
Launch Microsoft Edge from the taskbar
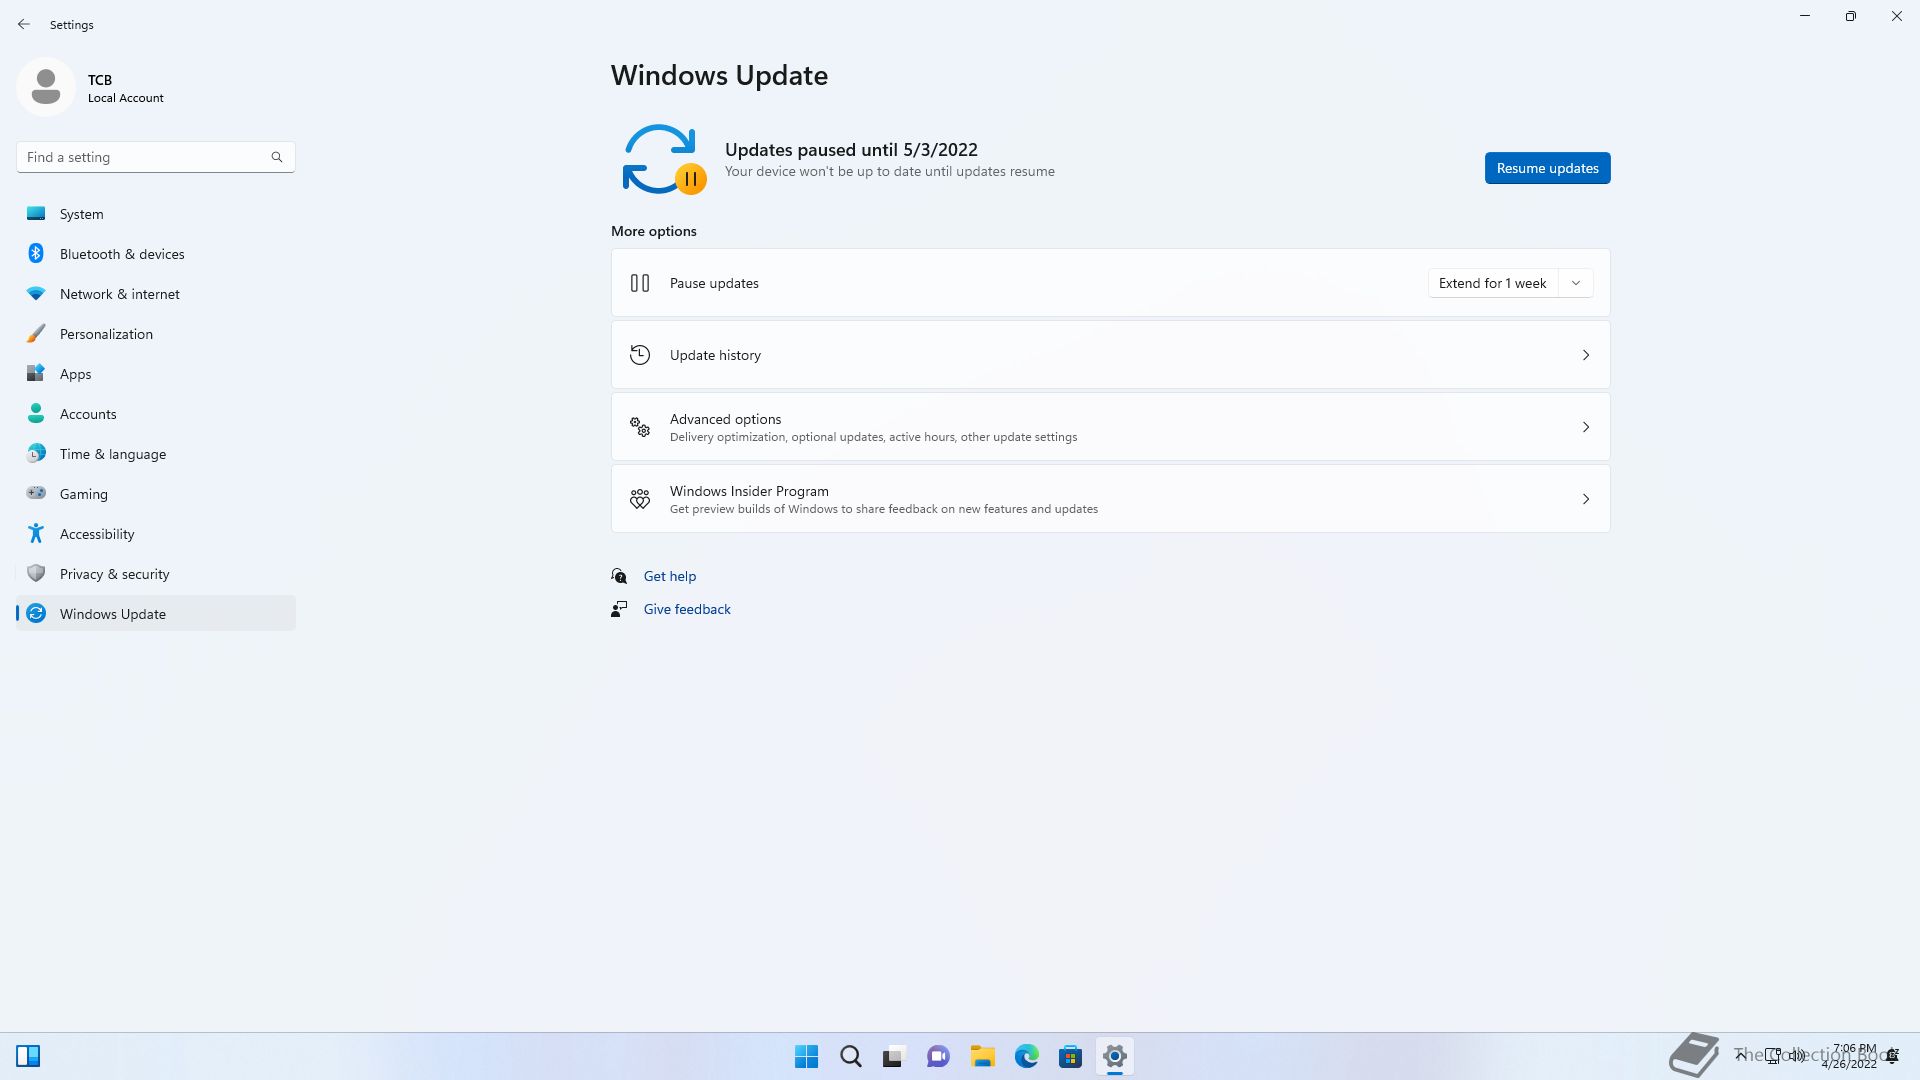point(1027,1056)
